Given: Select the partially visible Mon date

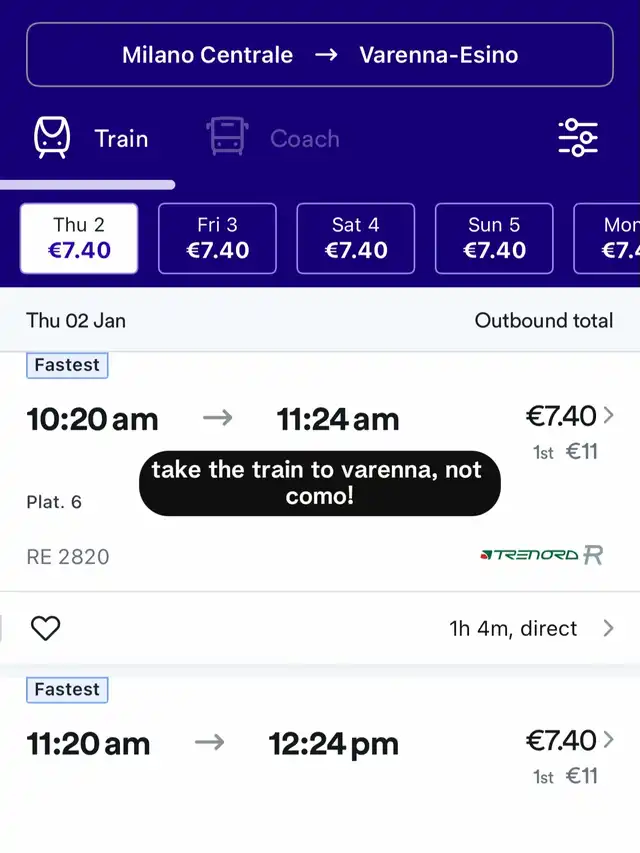Looking at the screenshot, I should point(612,238).
